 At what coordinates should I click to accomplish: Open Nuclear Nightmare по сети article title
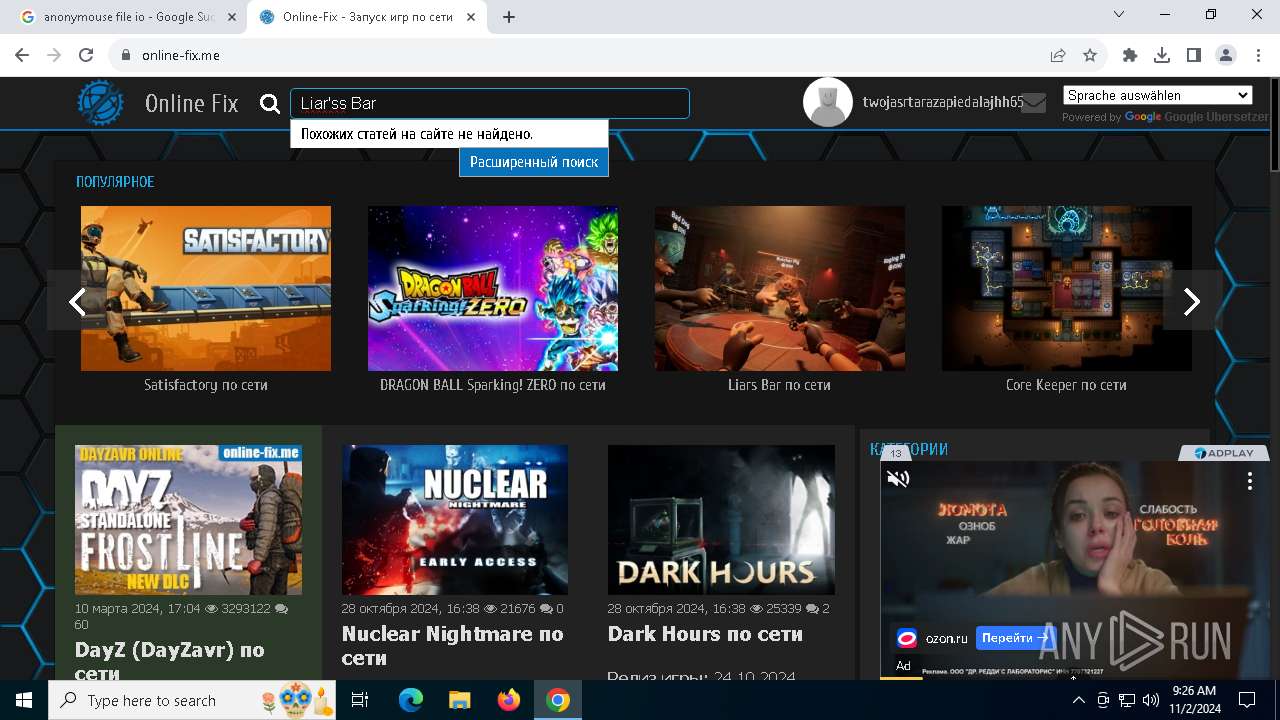click(x=452, y=645)
